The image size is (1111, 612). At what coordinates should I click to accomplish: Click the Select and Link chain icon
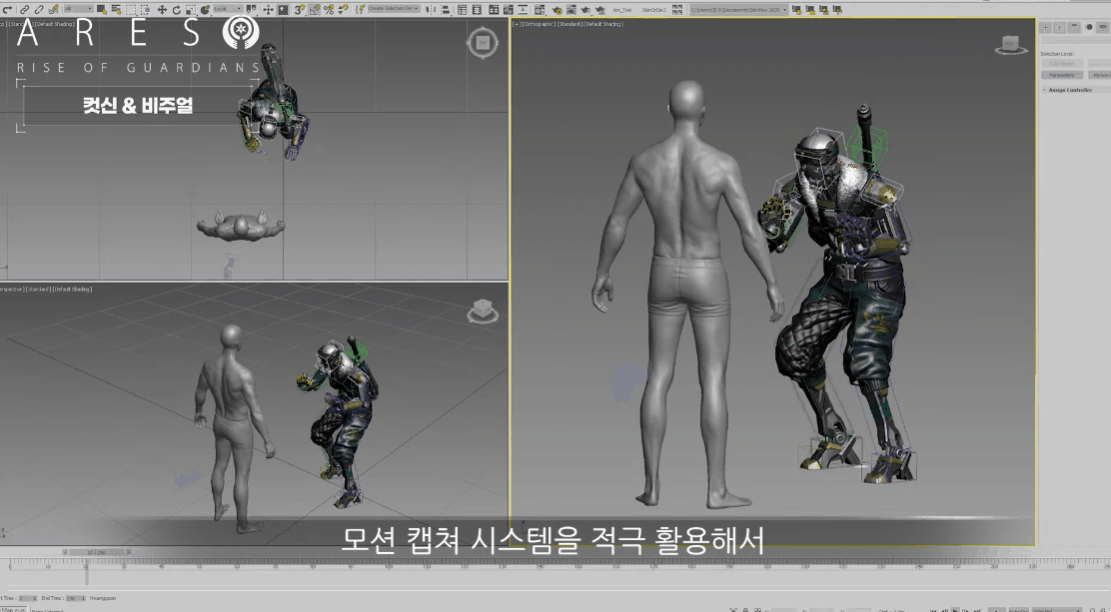25,9
